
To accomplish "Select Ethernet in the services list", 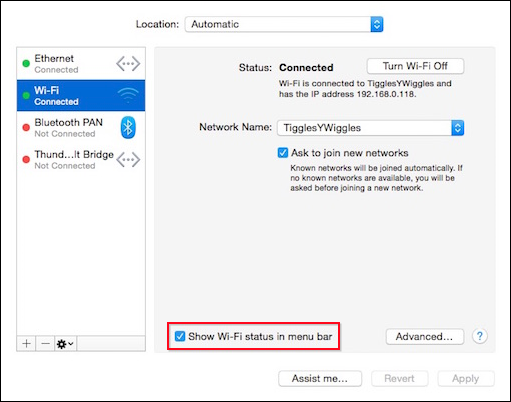I will (x=81, y=63).
